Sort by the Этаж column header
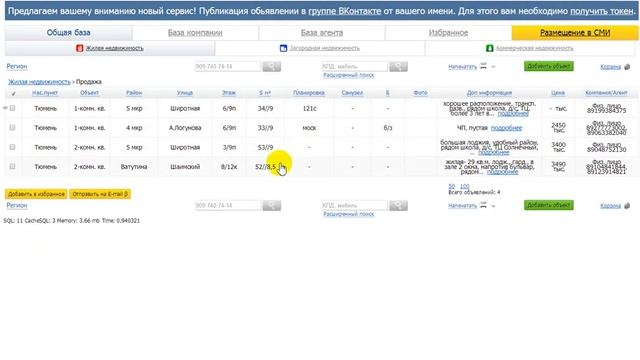 [x=229, y=93]
